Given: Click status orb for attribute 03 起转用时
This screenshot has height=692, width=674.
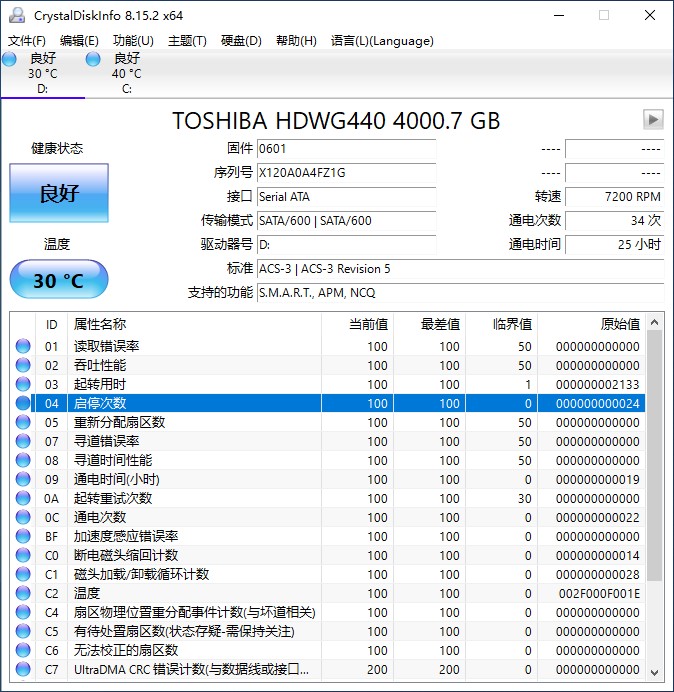Looking at the screenshot, I should pyautogui.click(x=23, y=384).
